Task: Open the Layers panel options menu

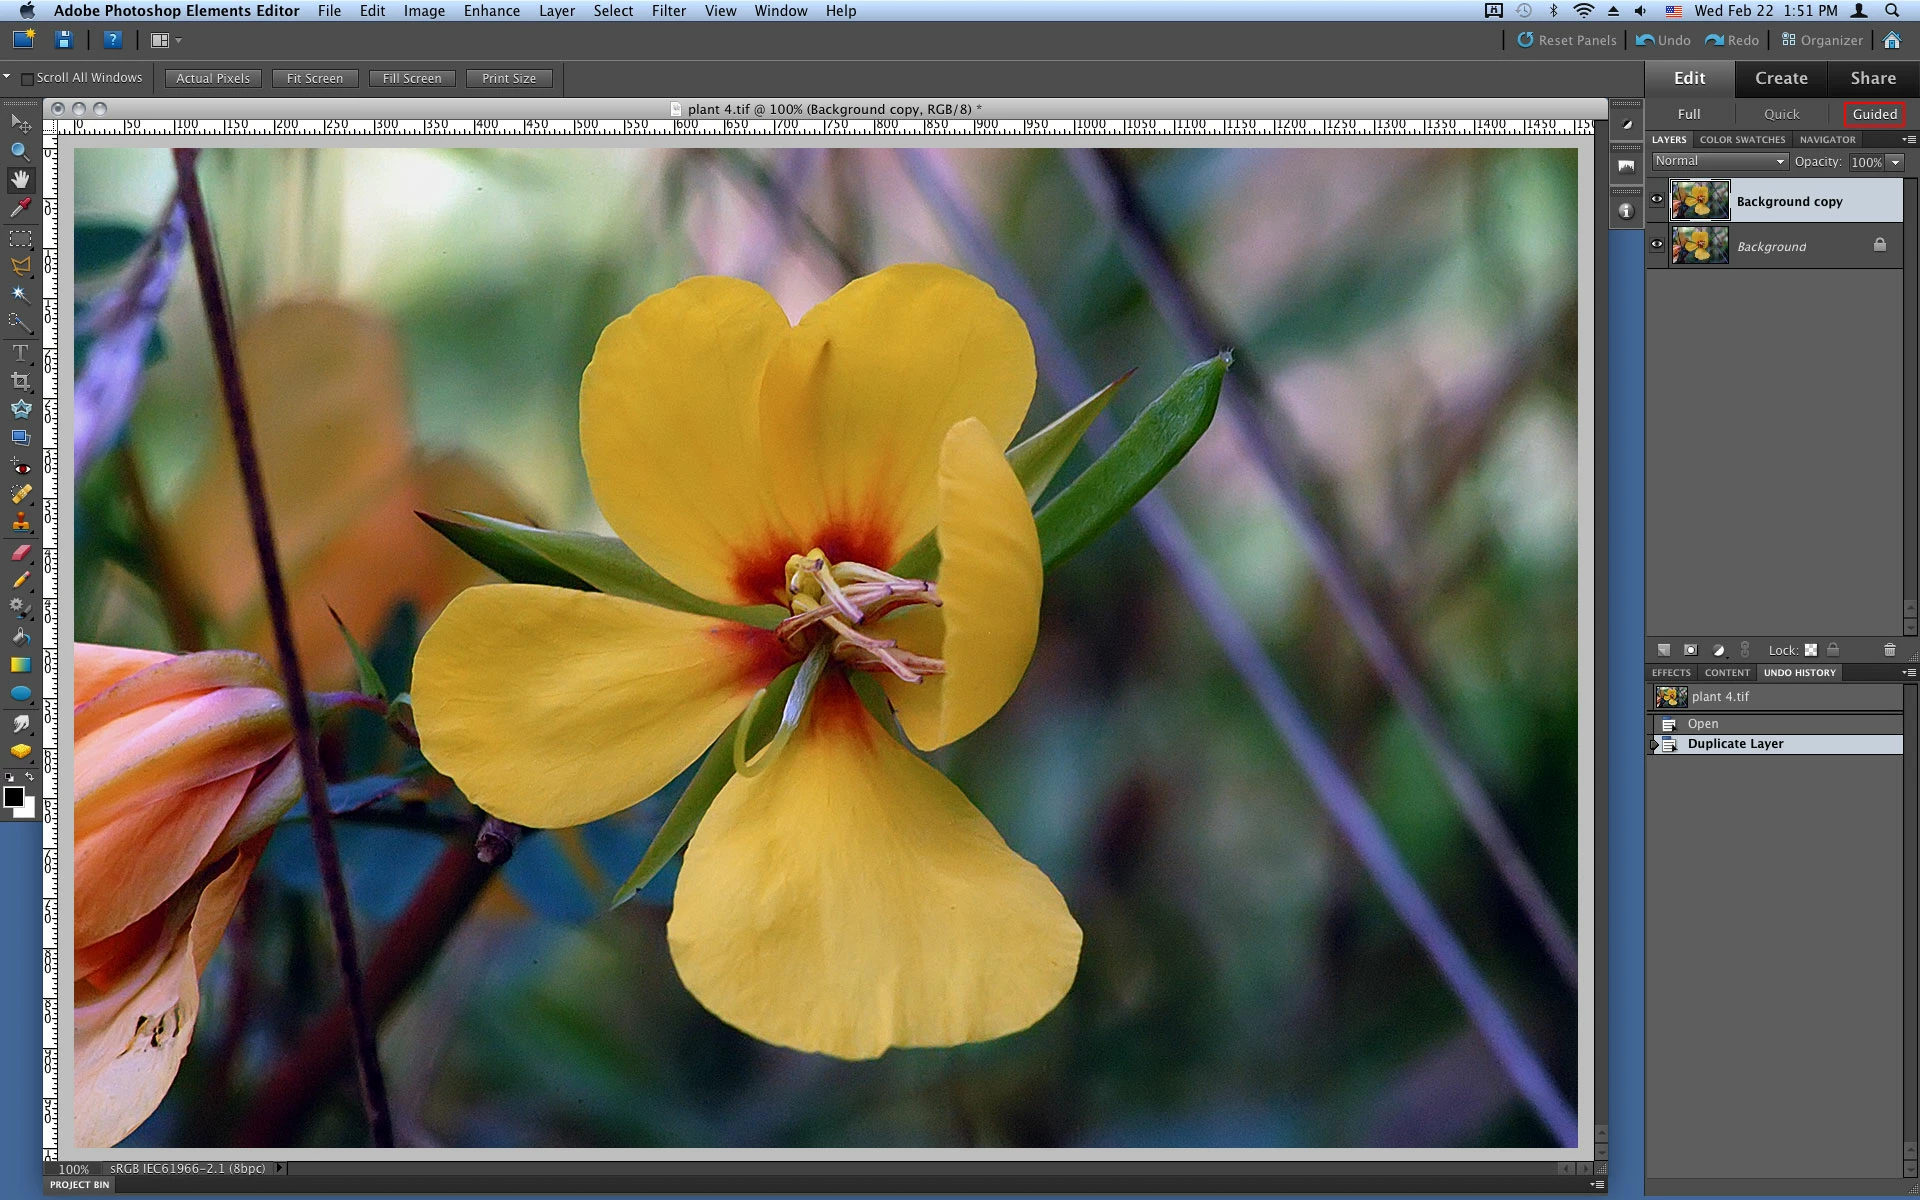Action: pos(1908,140)
